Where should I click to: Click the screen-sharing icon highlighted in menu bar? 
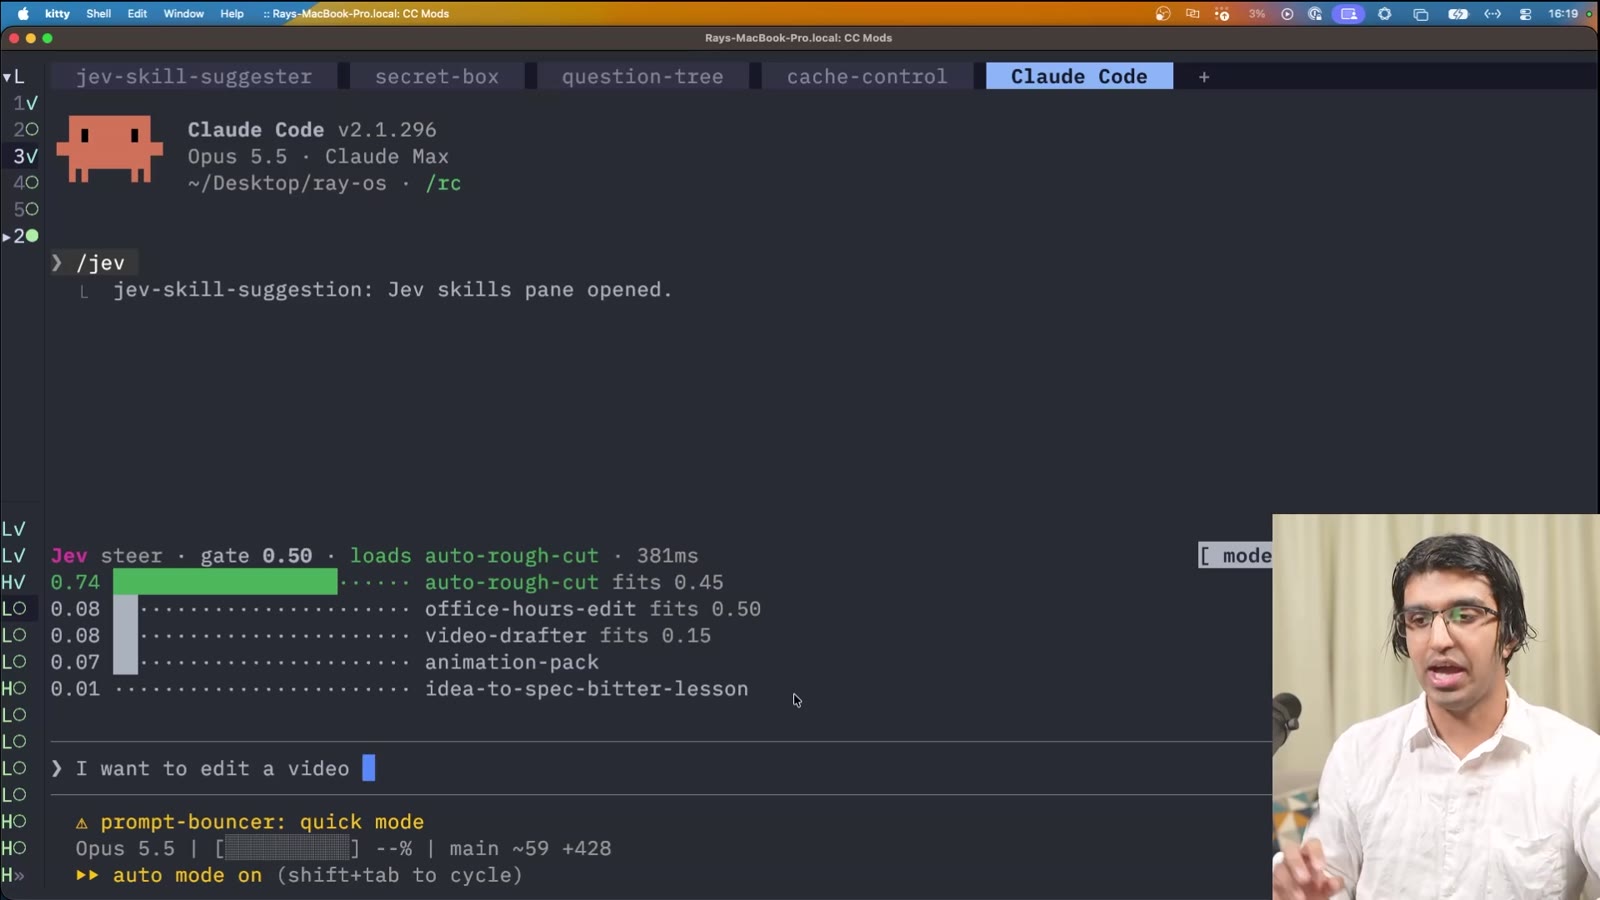tap(1348, 14)
